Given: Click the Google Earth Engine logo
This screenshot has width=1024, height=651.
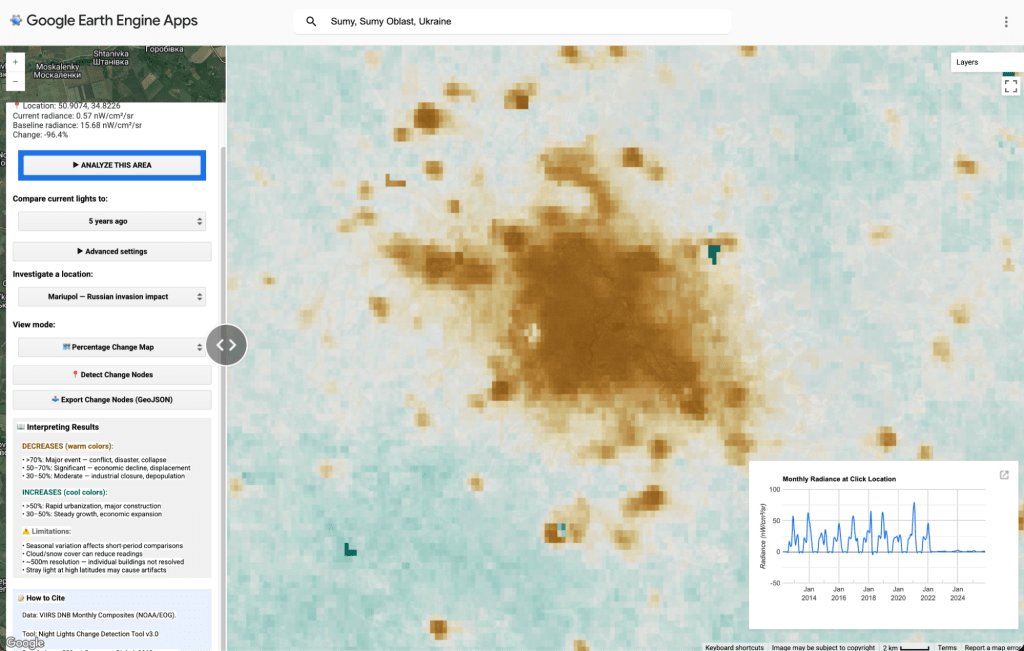Looking at the screenshot, I should click(x=16, y=21).
